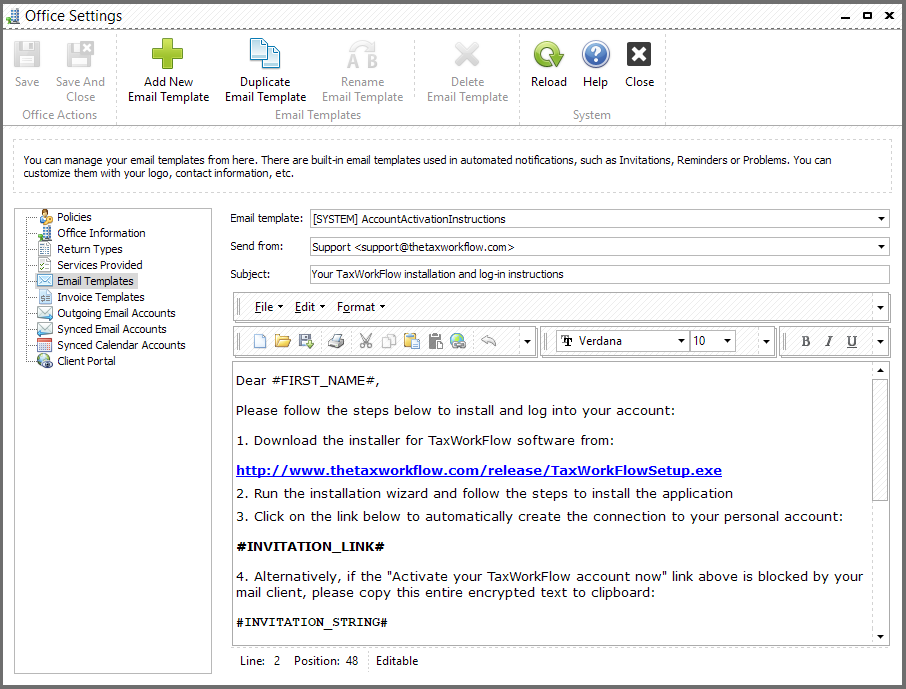The image size is (906, 689).
Task: Open the Send from dropdown
Action: (x=881, y=247)
